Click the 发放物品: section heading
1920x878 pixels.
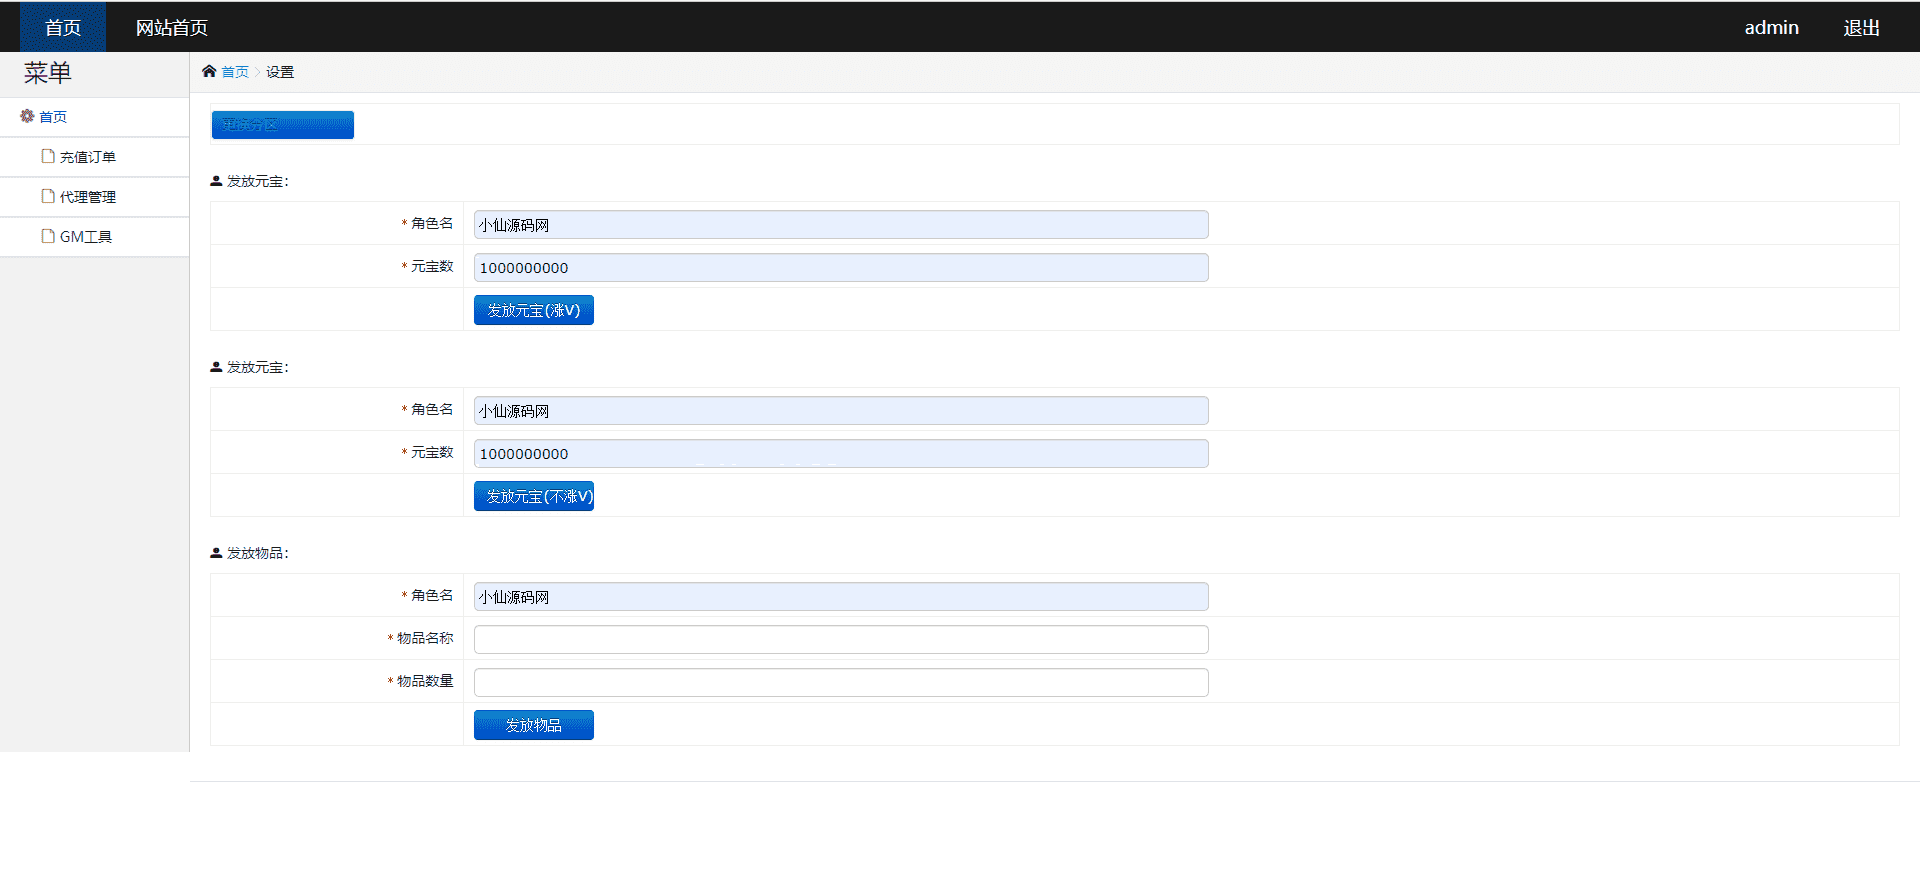(x=257, y=553)
